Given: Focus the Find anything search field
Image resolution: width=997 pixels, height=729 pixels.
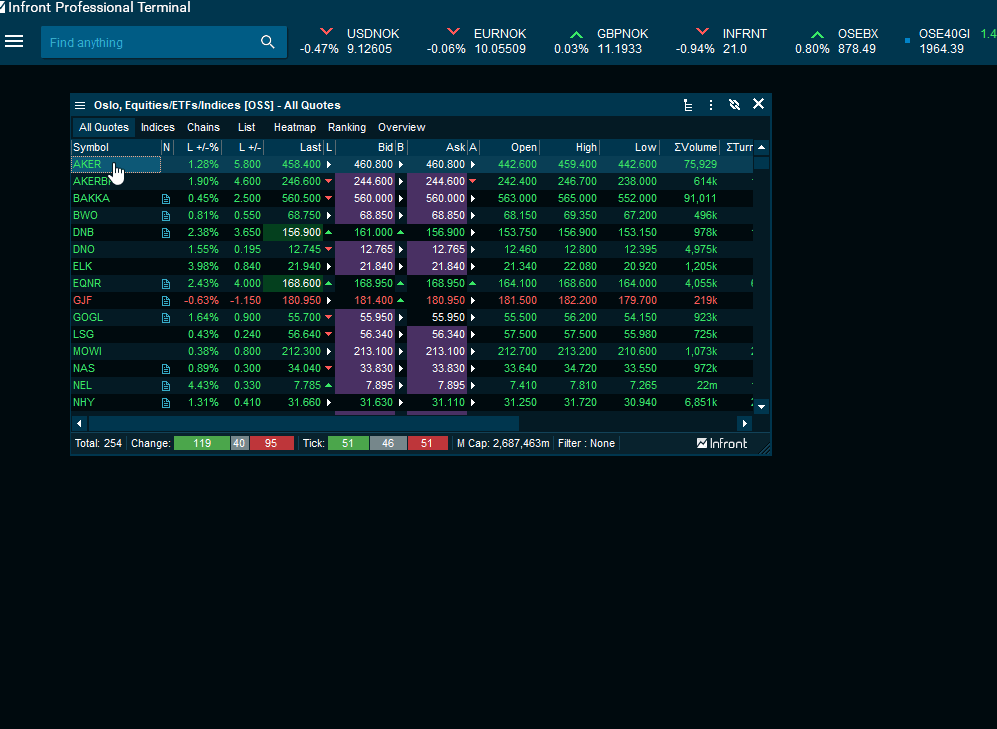Looking at the screenshot, I should [150, 42].
